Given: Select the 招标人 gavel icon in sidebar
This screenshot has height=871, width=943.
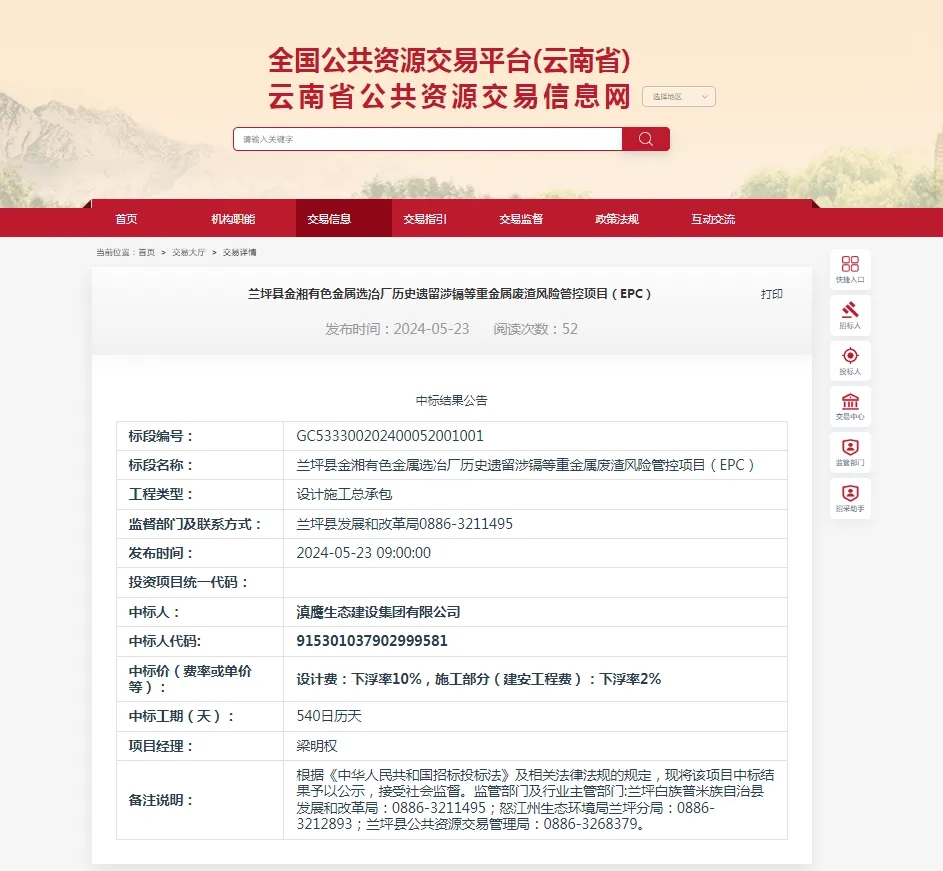Looking at the screenshot, I should coord(849,313).
